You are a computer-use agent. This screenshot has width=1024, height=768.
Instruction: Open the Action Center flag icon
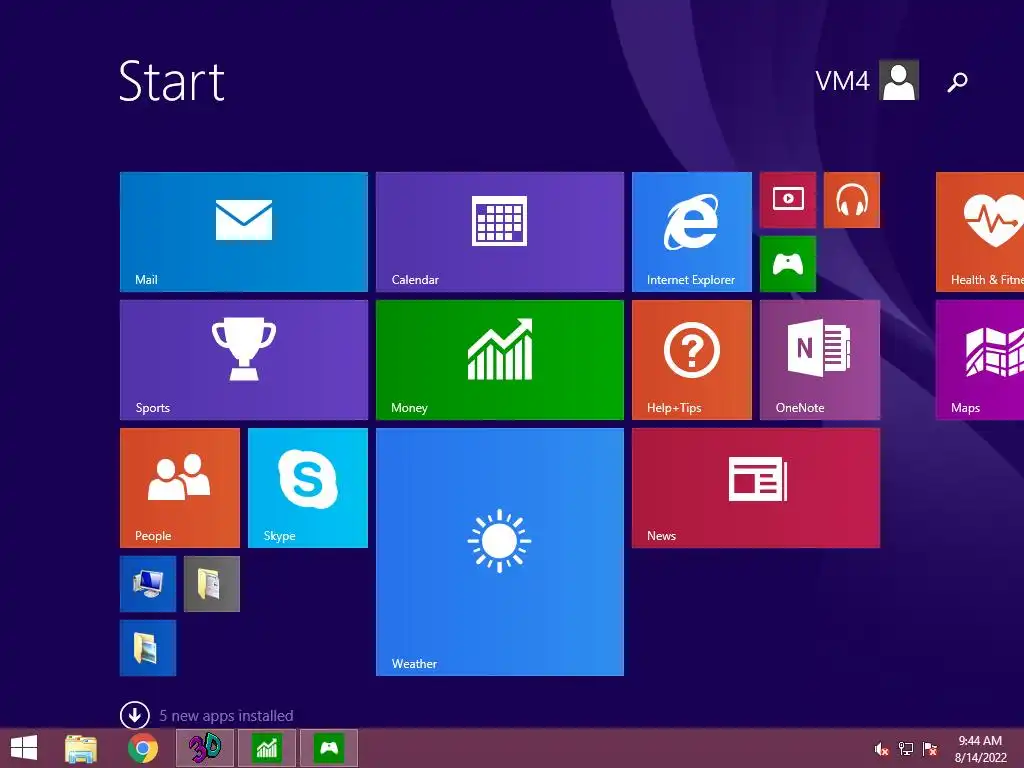pos(930,749)
